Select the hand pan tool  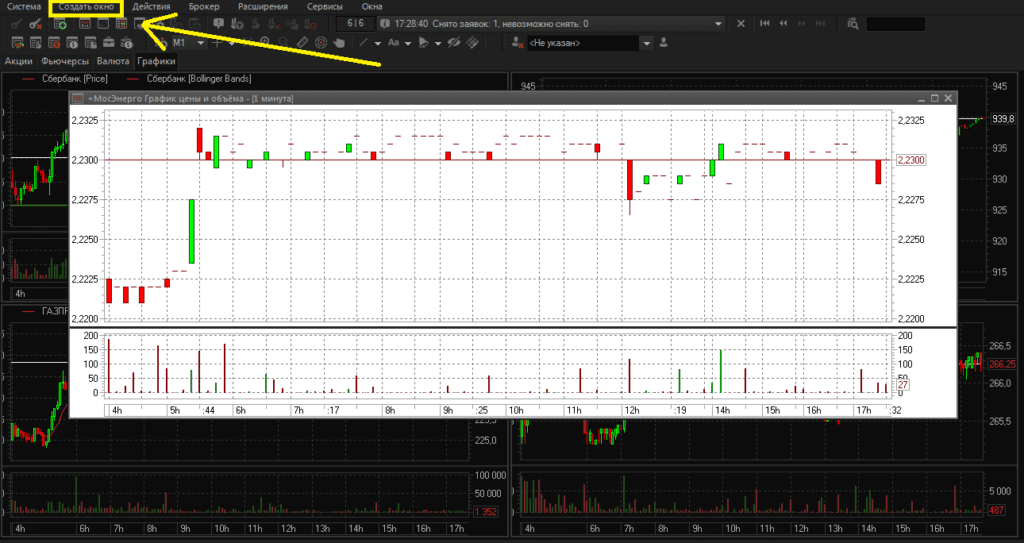pos(338,43)
